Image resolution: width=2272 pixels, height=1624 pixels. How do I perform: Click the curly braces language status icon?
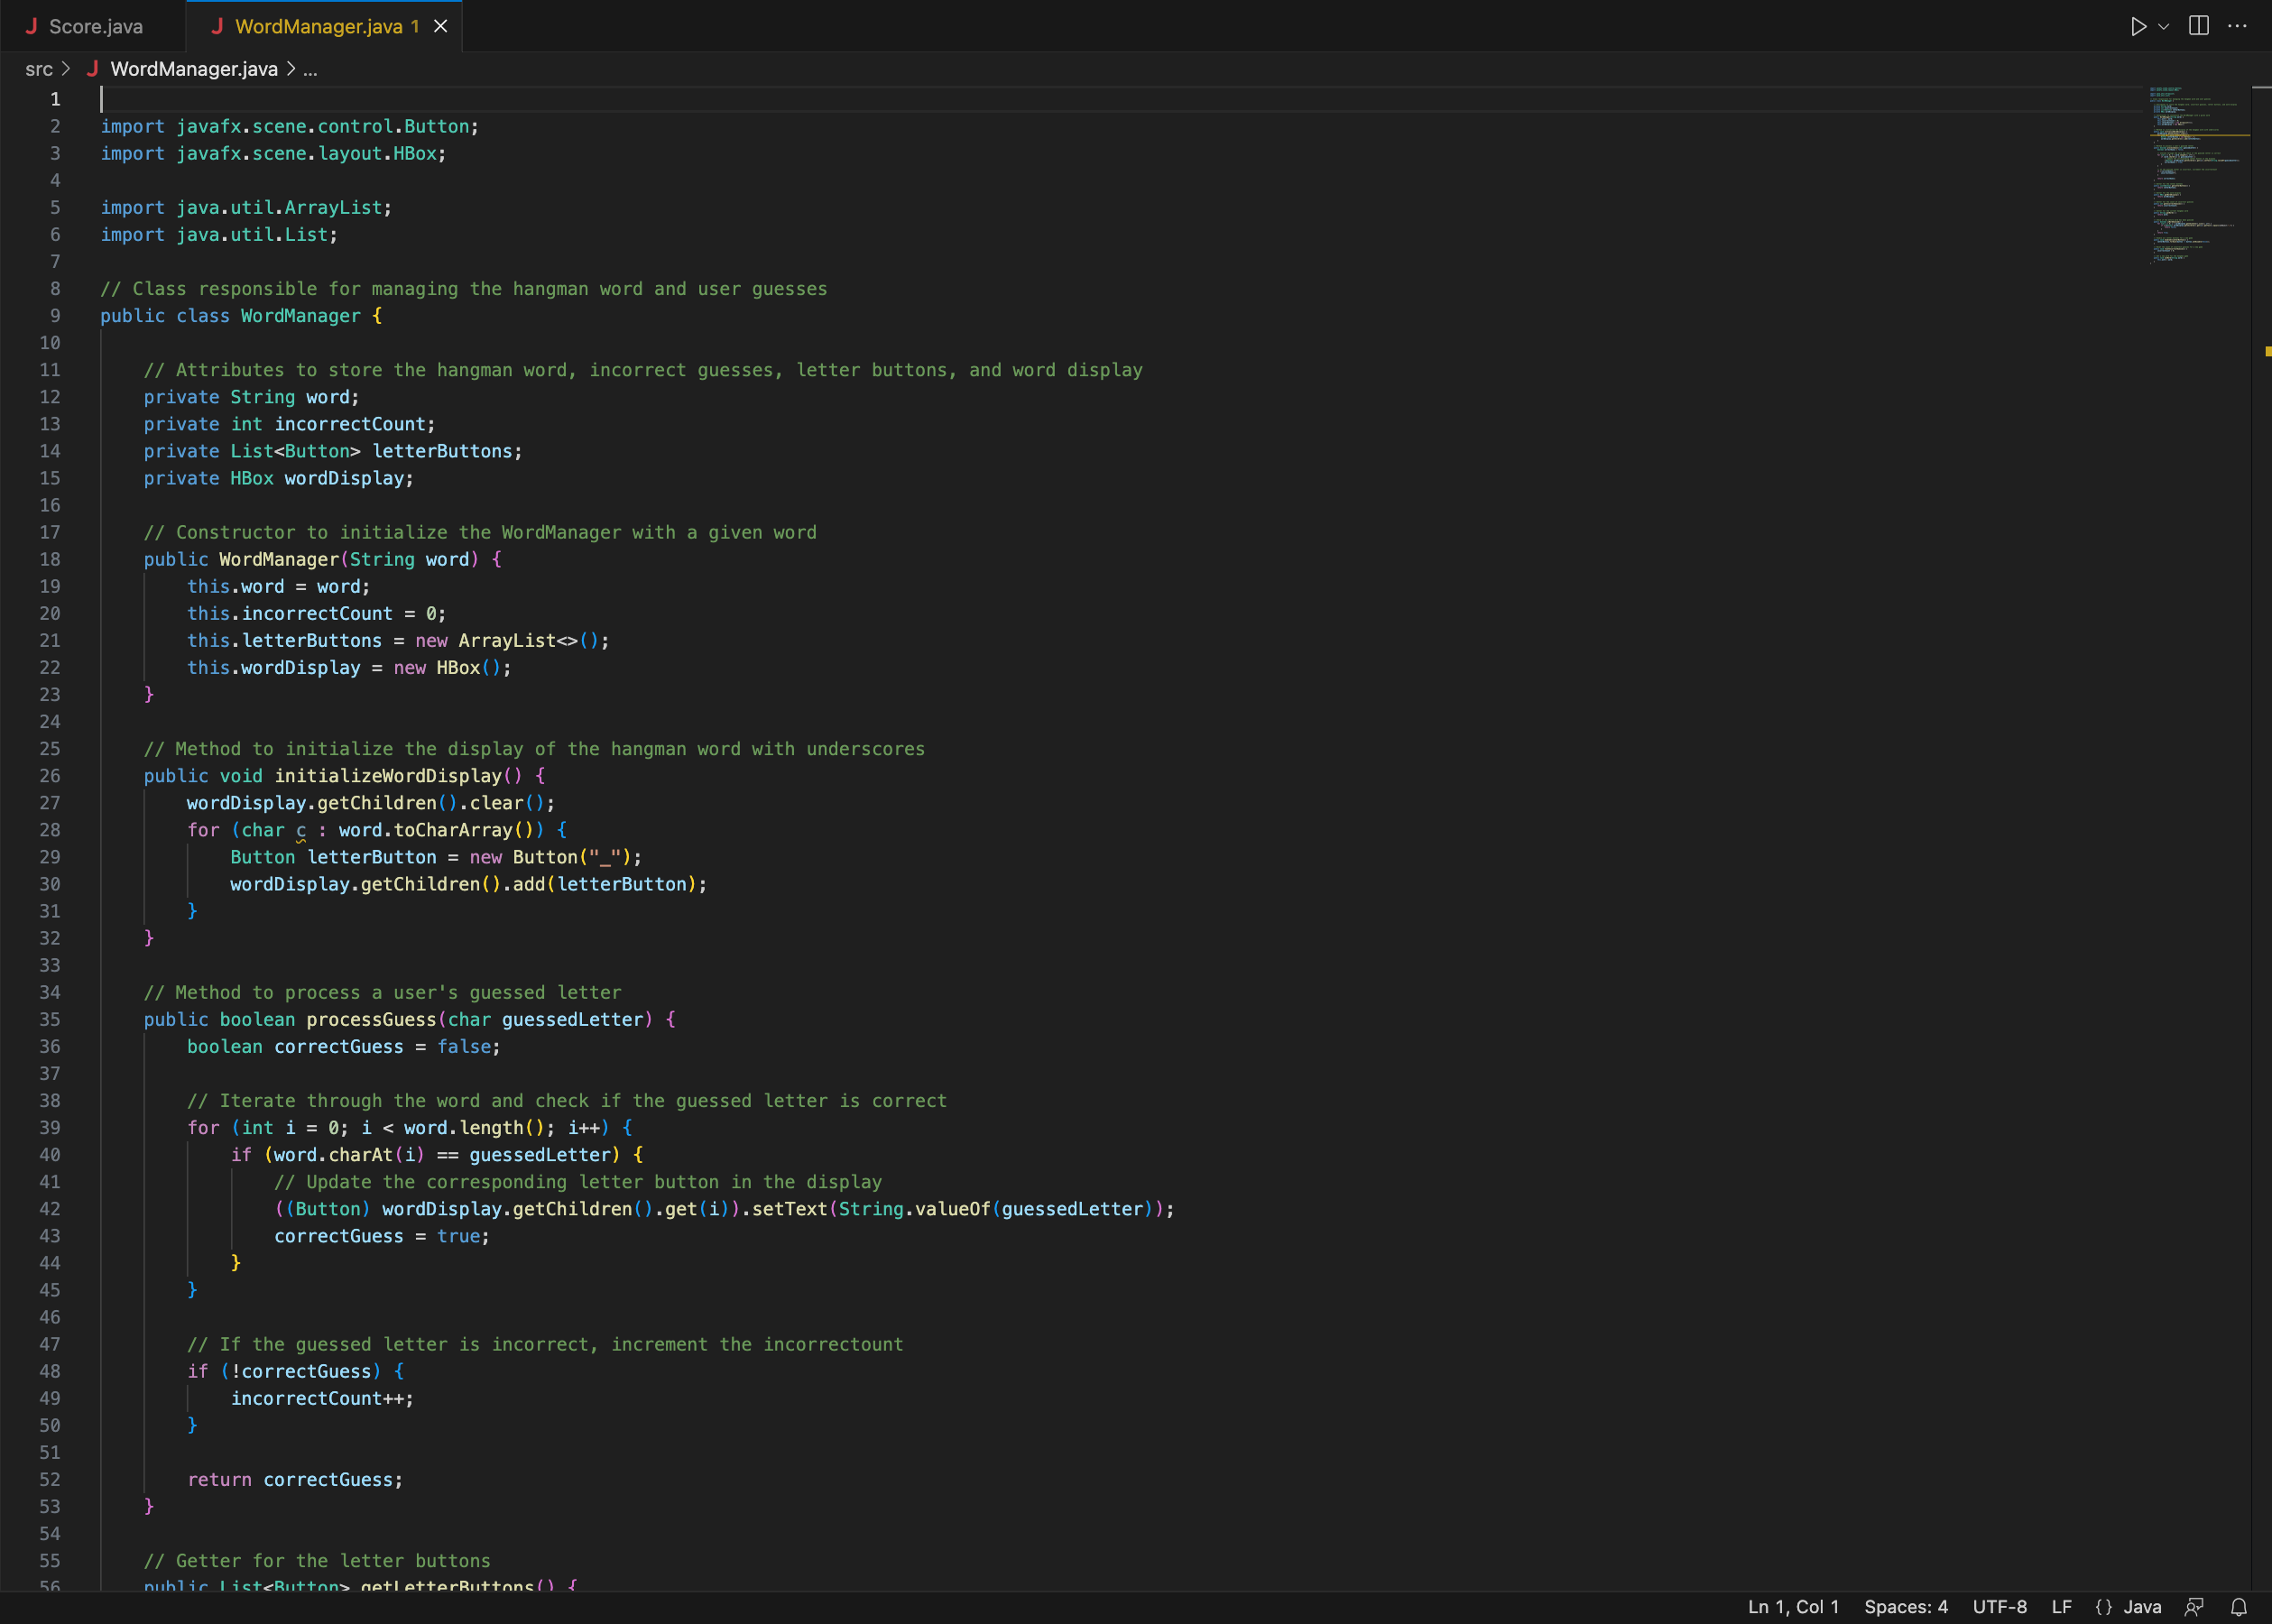[2104, 1607]
